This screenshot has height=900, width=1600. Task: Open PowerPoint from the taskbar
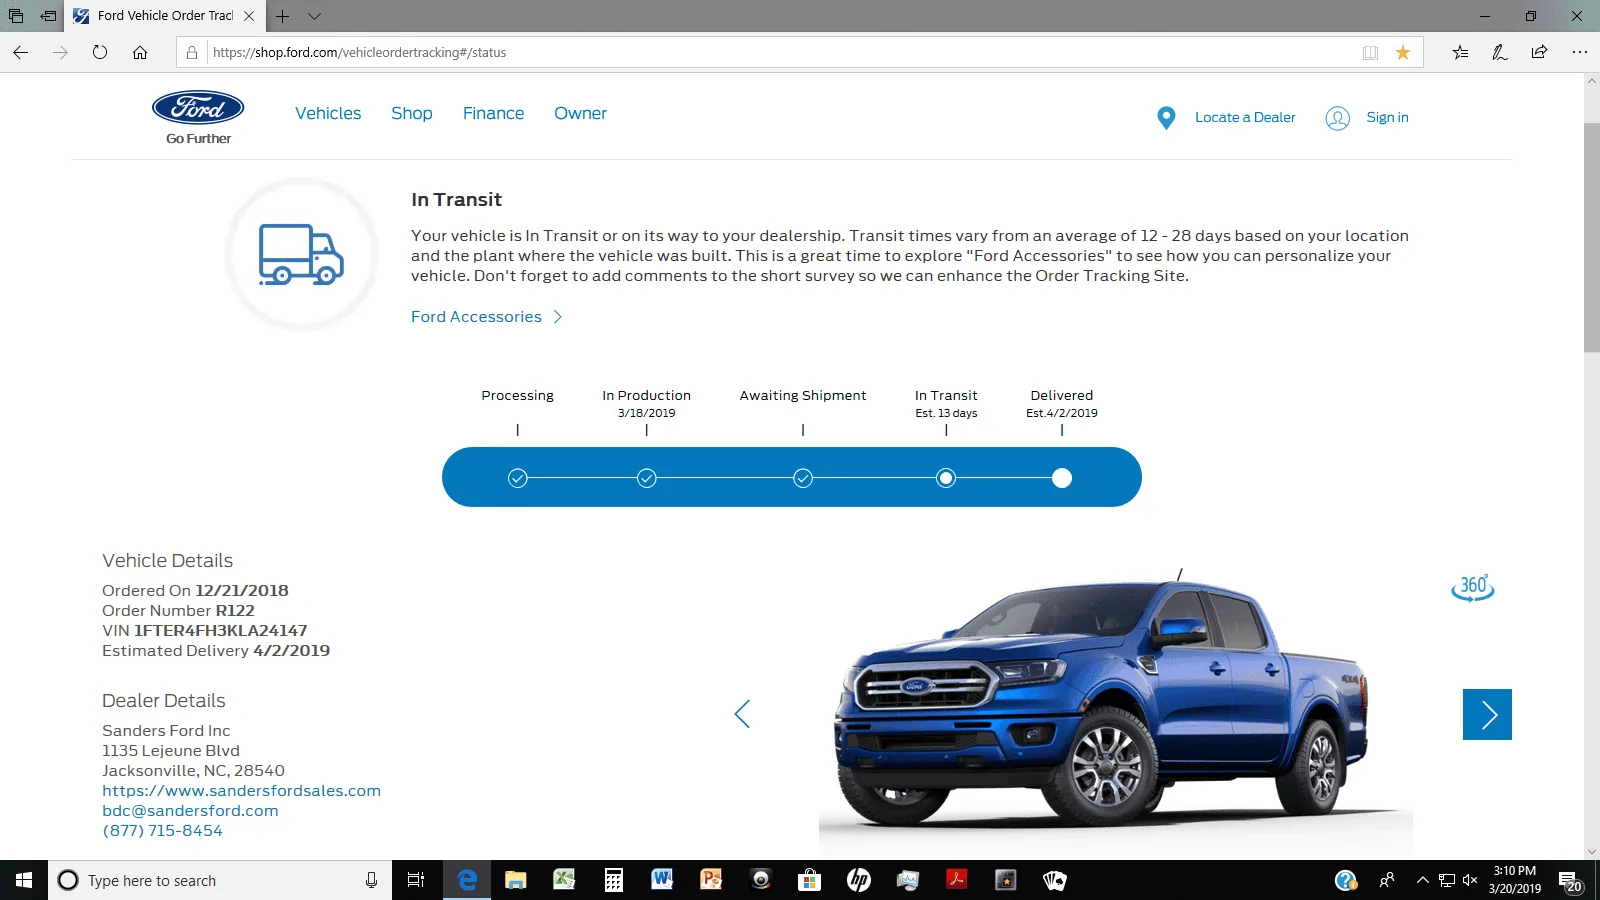click(x=711, y=880)
